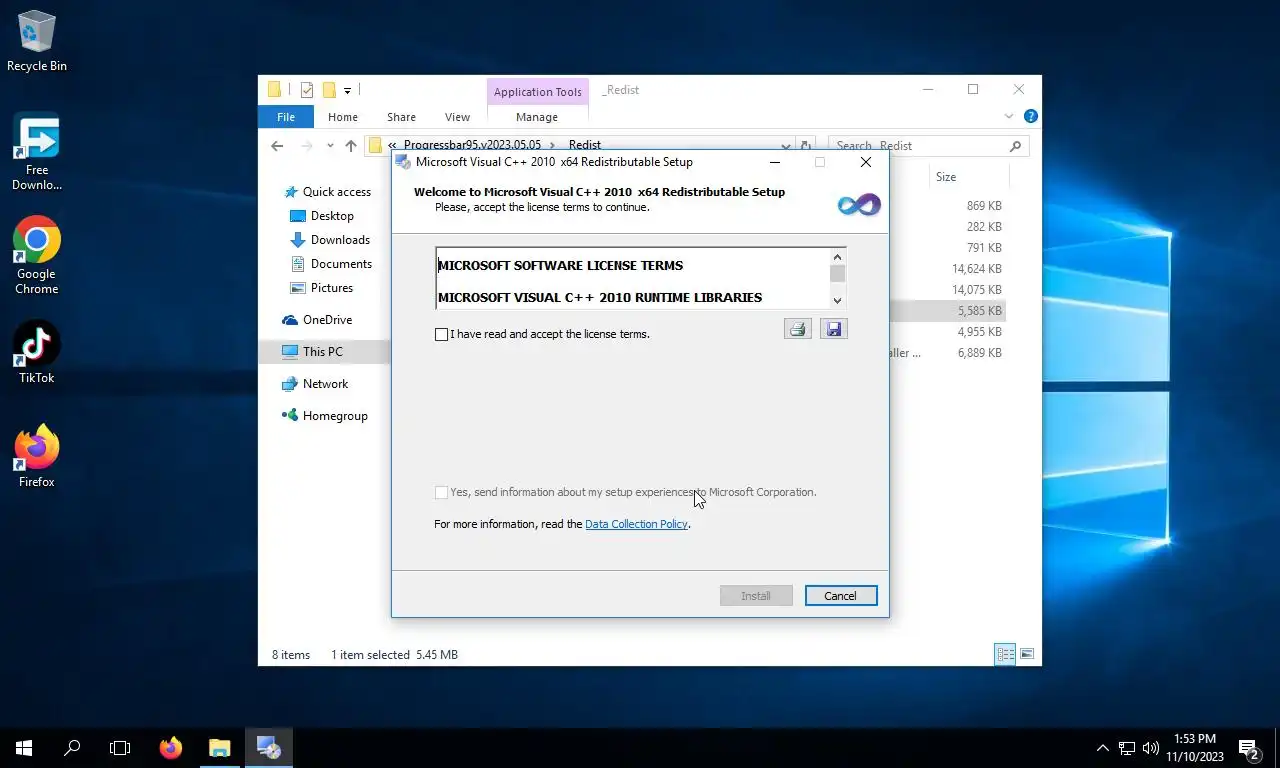Go back in File Explorer

[x=277, y=146]
